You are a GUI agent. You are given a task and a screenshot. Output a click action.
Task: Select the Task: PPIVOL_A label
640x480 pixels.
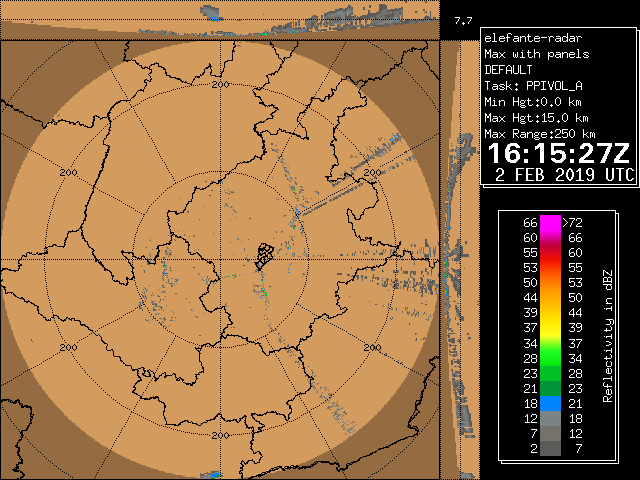coord(532,86)
